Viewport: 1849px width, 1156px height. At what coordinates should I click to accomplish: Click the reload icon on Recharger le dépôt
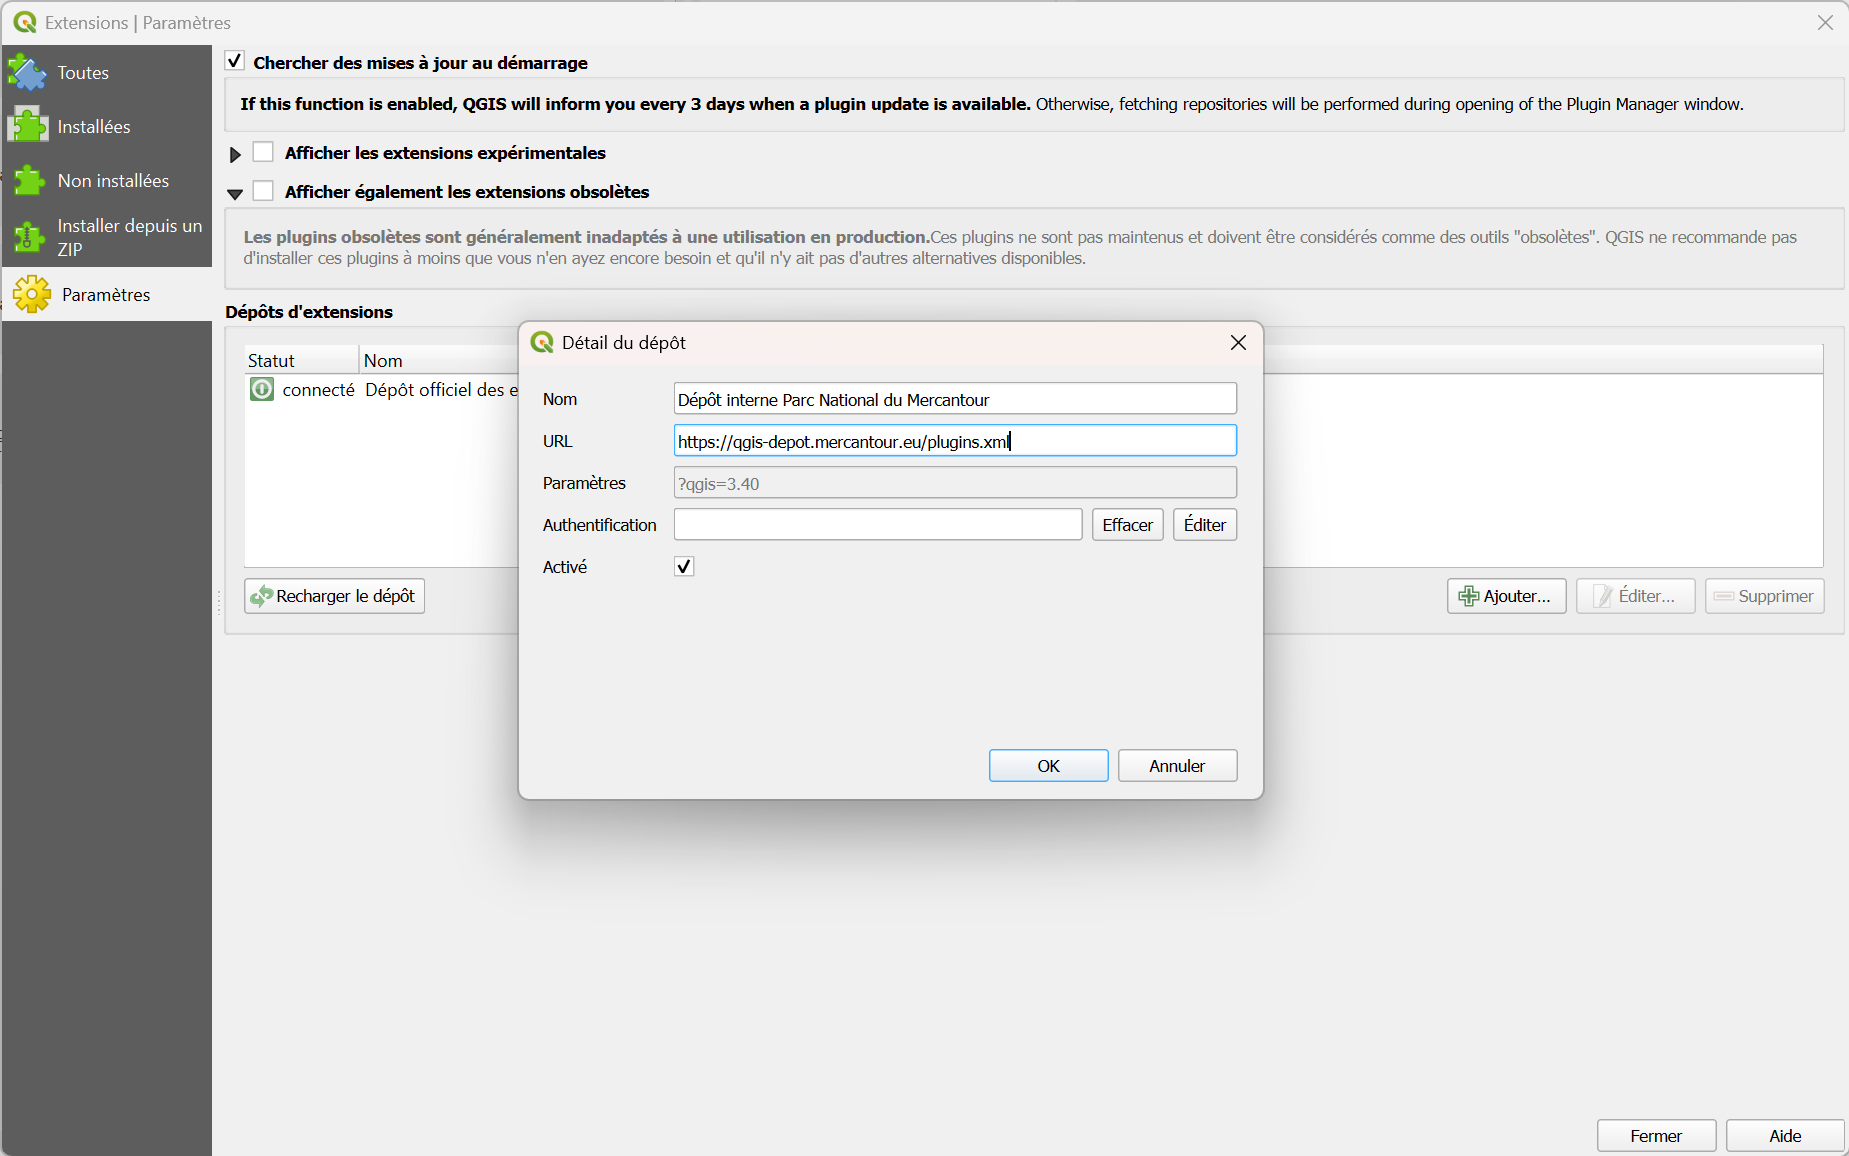pos(262,596)
